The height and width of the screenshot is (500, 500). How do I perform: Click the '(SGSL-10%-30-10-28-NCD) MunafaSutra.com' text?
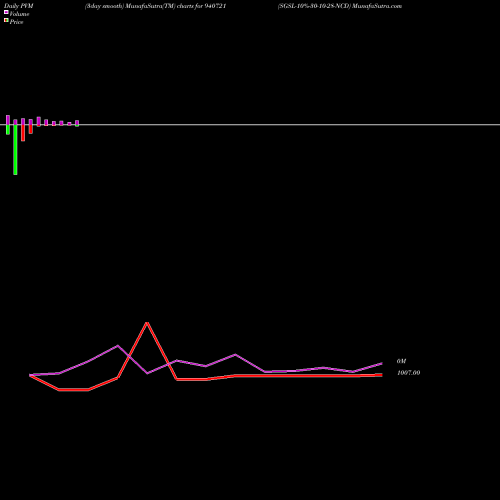tap(340, 6)
